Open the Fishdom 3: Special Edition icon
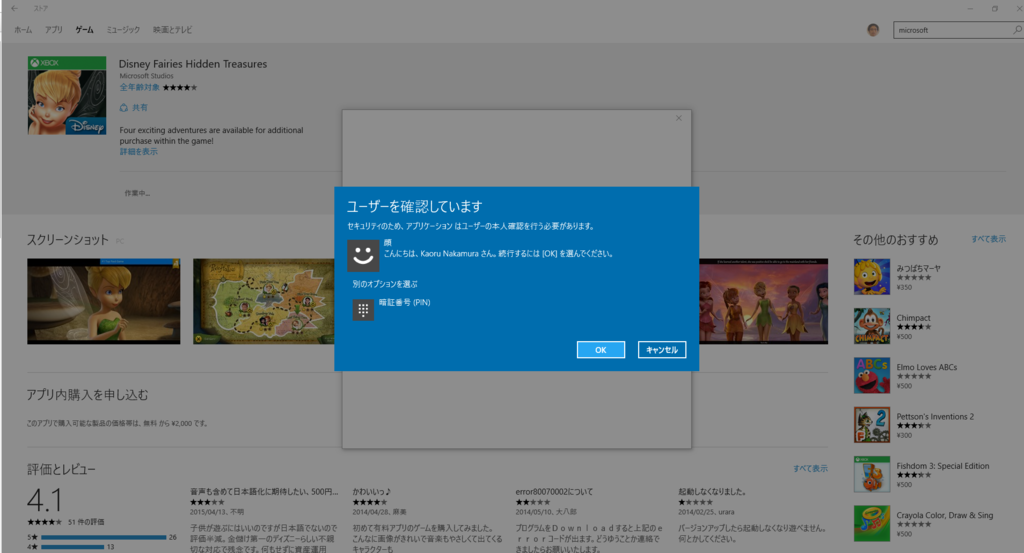1024x553 pixels. (872, 474)
